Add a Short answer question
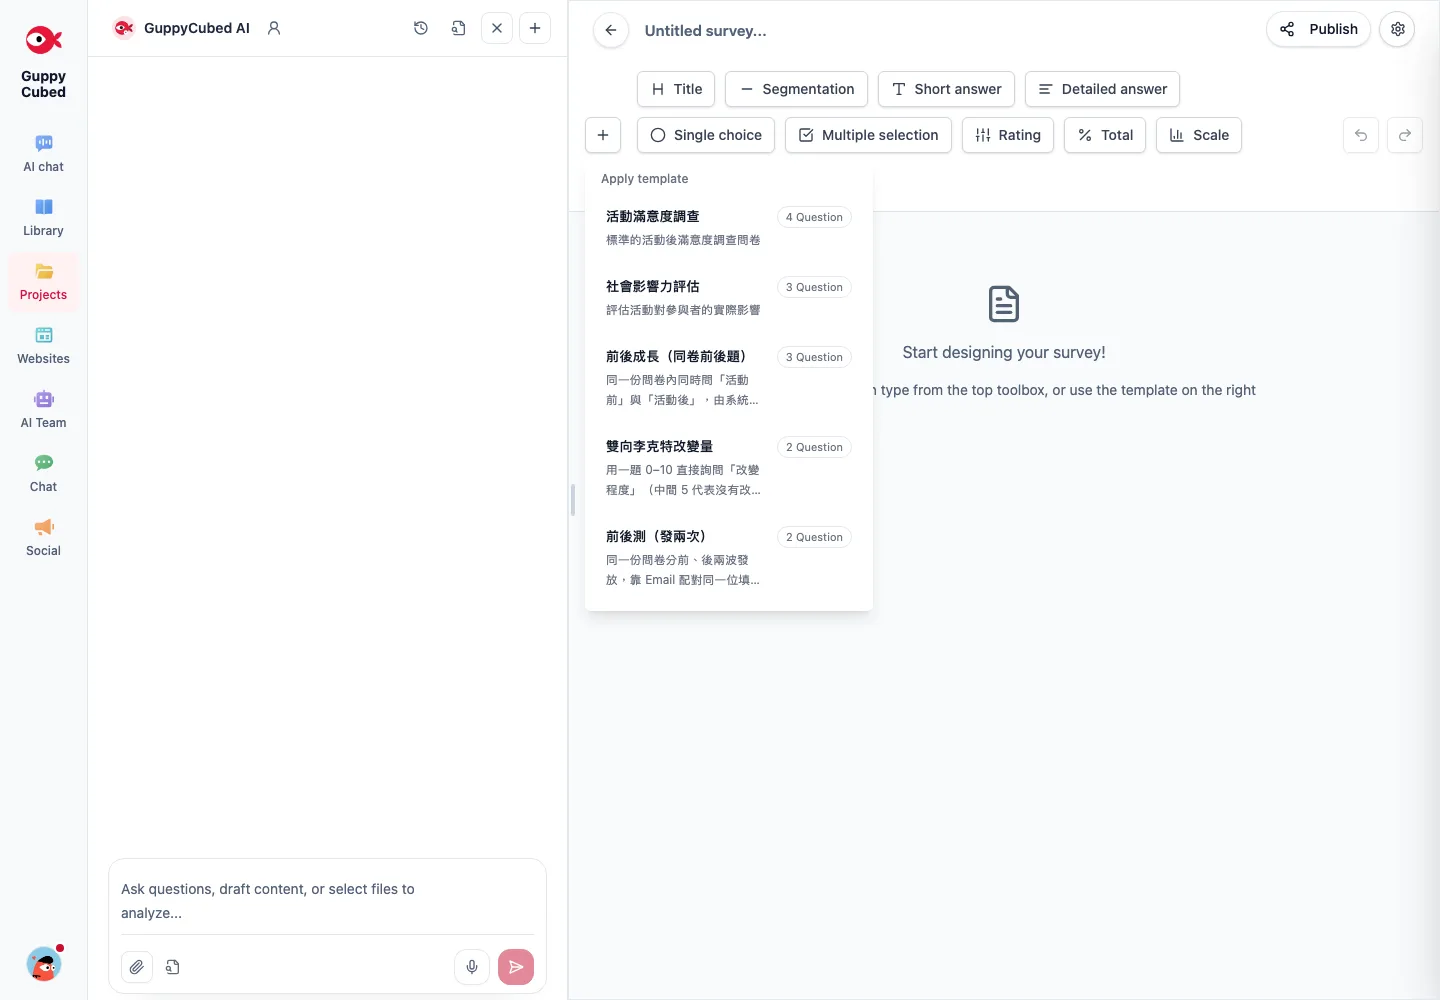 [946, 89]
